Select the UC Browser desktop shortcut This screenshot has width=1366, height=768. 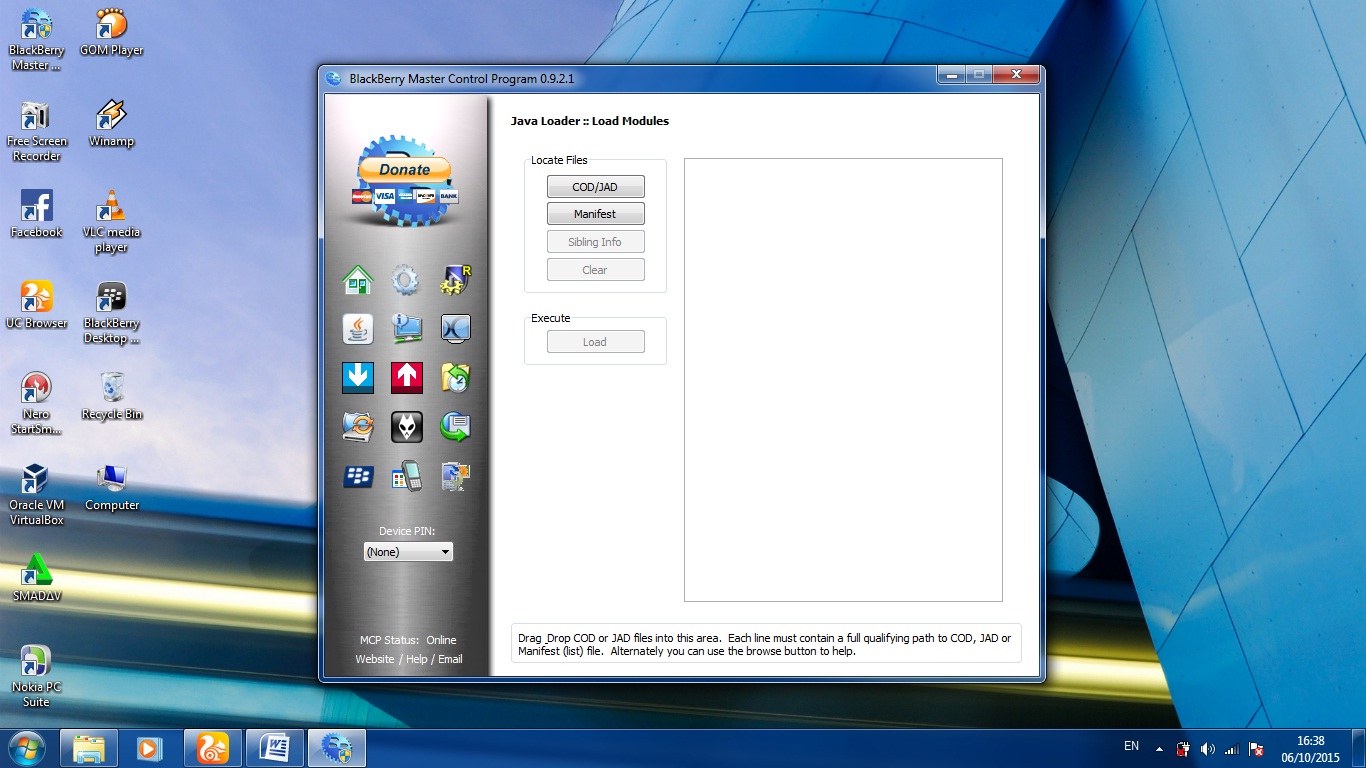click(x=36, y=306)
